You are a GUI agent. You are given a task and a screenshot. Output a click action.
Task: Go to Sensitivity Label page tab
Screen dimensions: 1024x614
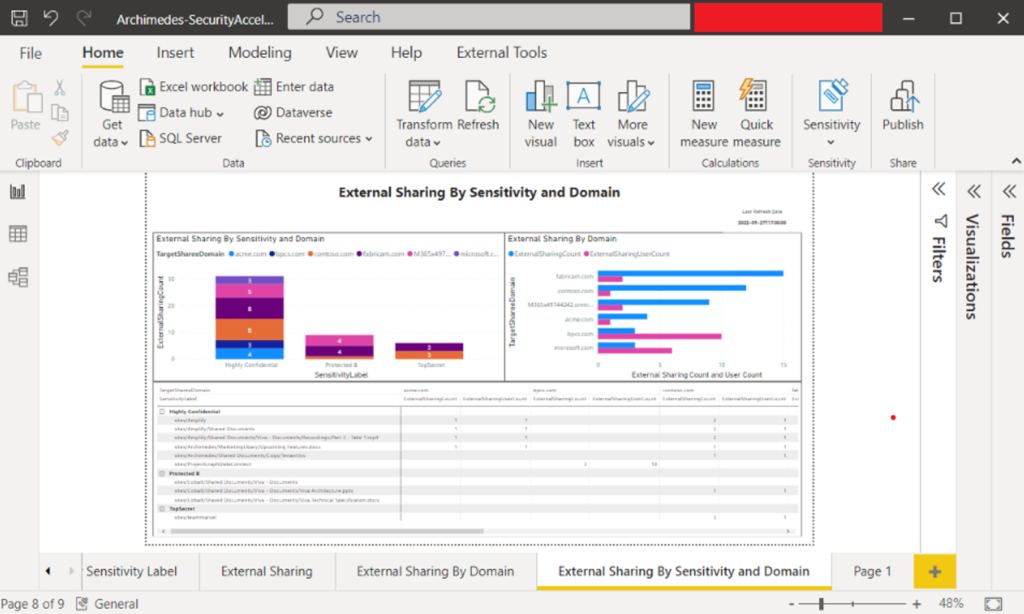[x=131, y=572]
